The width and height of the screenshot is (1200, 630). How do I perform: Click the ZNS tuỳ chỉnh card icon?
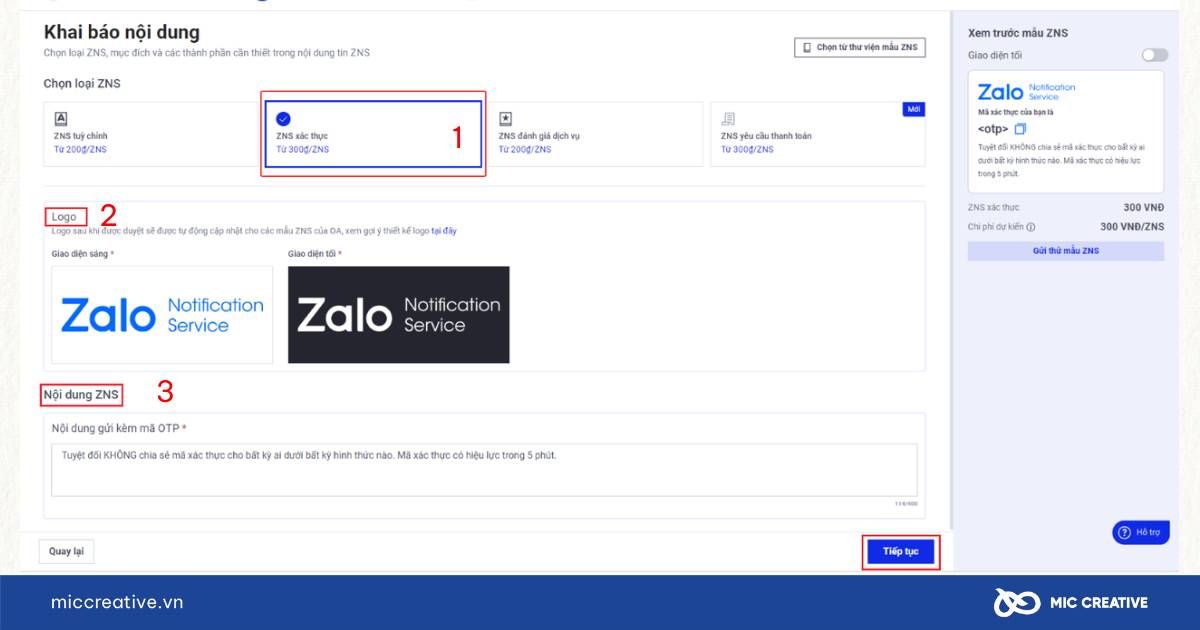tap(61, 118)
